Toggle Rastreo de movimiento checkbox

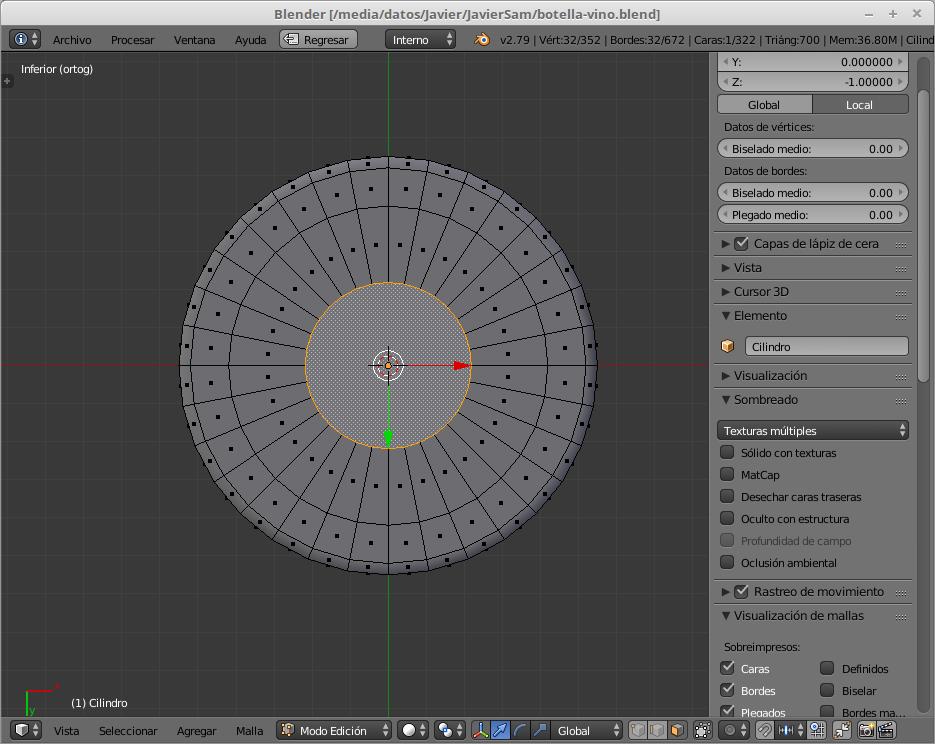(x=741, y=591)
